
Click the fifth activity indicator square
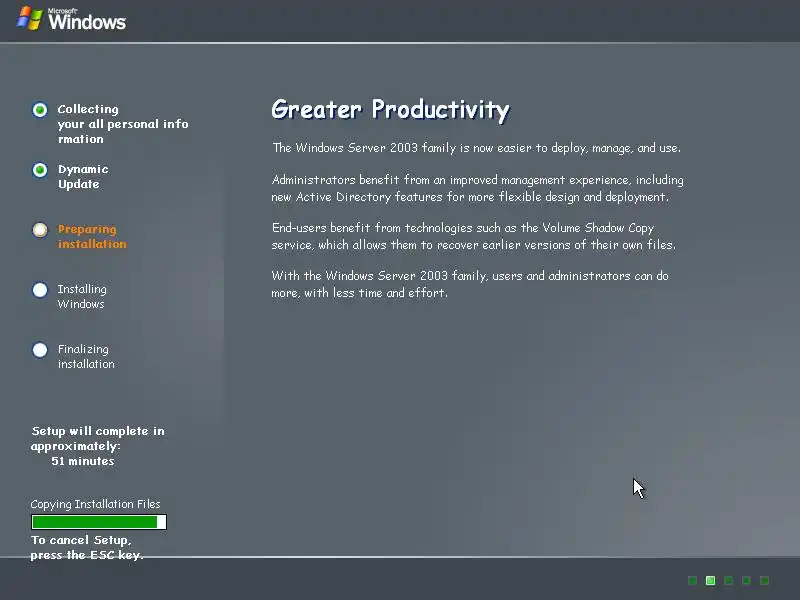[x=764, y=581]
